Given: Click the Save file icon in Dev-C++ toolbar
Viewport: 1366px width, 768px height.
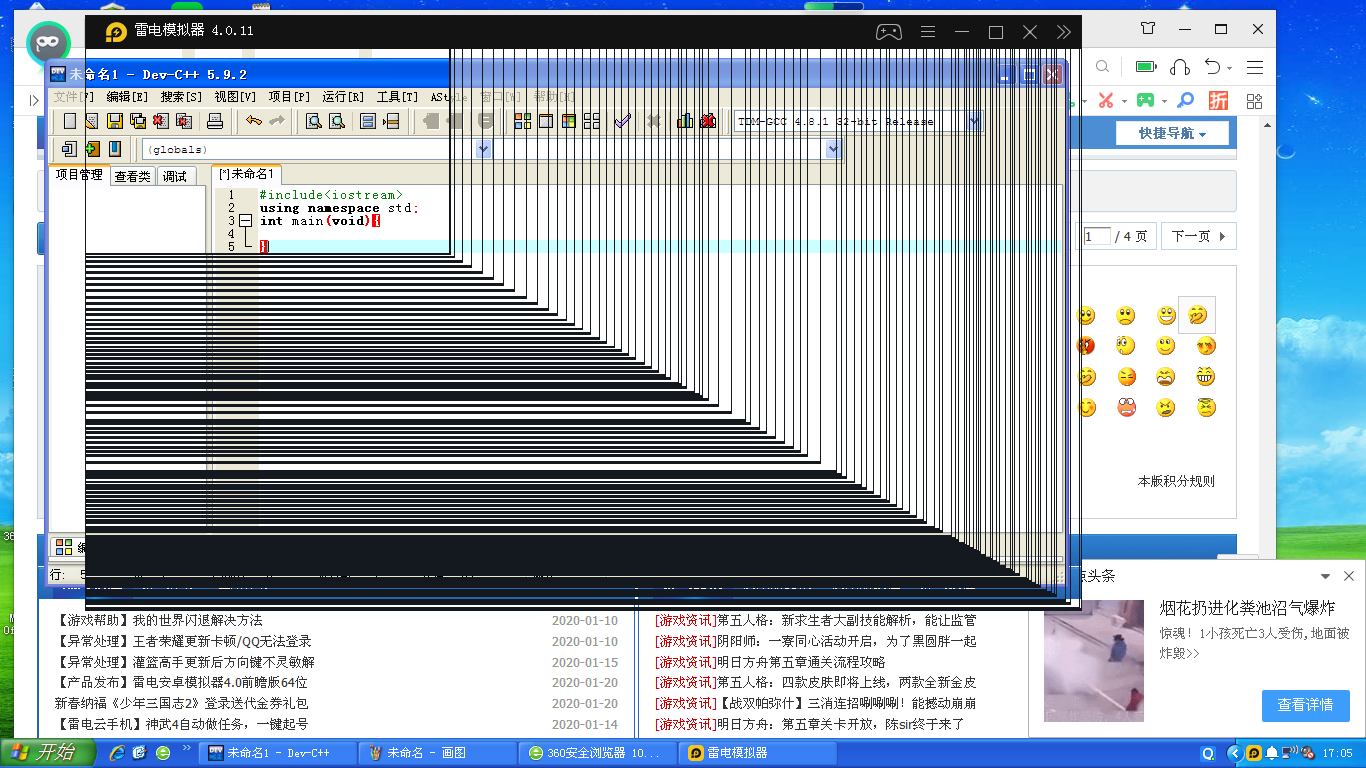Looking at the screenshot, I should coord(115,121).
